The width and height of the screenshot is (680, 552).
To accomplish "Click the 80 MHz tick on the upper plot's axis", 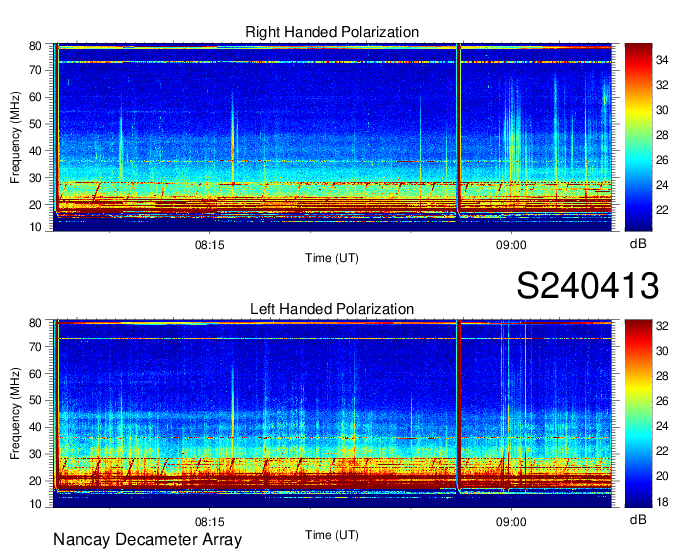I will [x=36, y=46].
